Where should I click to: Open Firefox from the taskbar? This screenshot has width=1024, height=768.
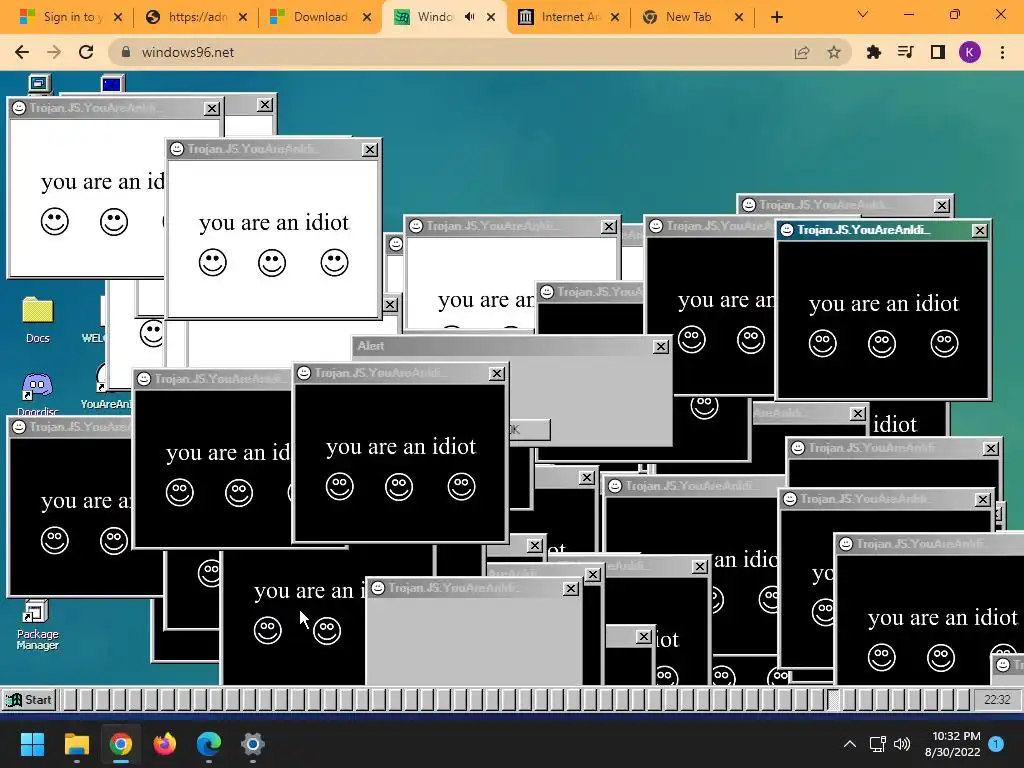pyautogui.click(x=165, y=744)
